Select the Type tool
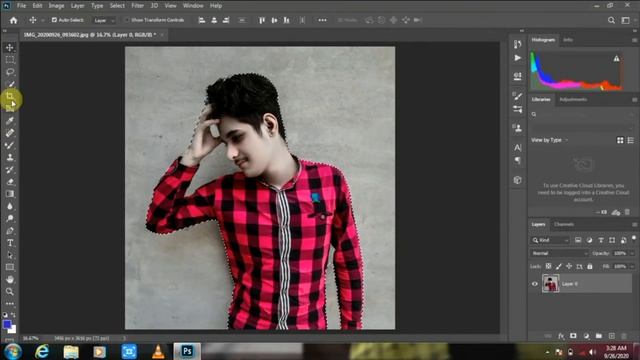This screenshot has width=640, height=360. point(10,243)
